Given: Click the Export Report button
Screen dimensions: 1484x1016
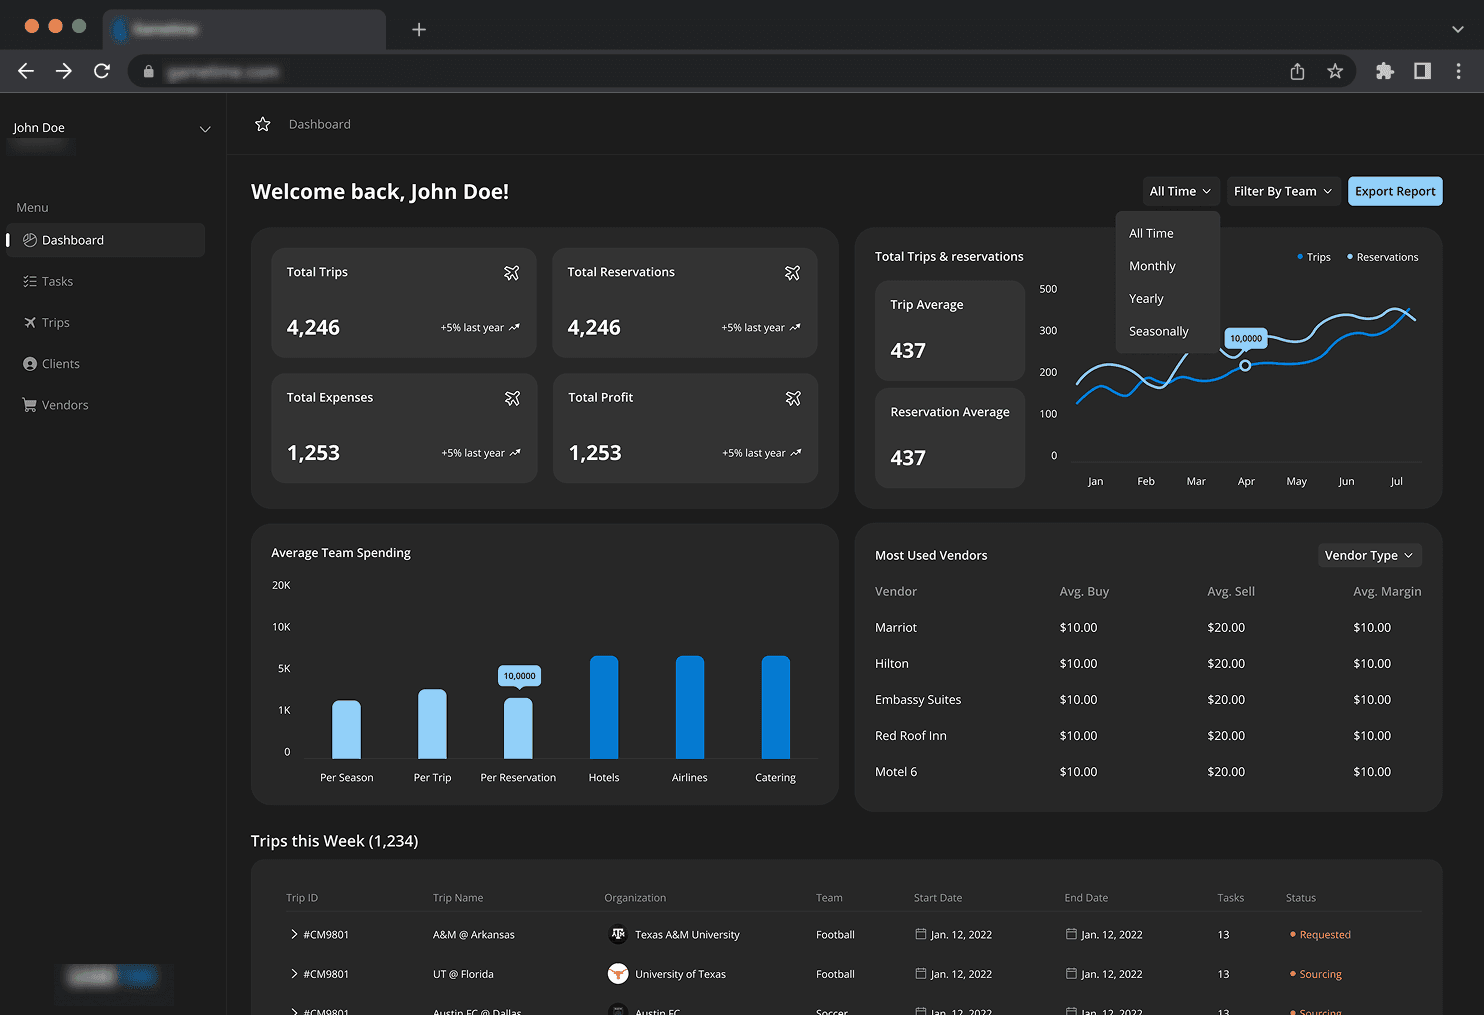Looking at the screenshot, I should (x=1395, y=191).
